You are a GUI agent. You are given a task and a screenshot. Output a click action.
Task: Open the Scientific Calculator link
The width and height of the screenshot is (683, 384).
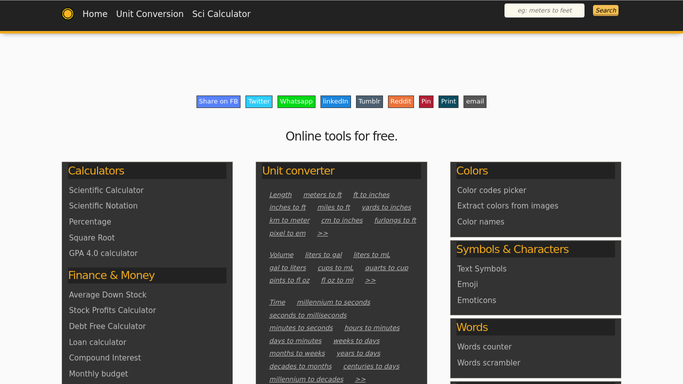click(106, 190)
